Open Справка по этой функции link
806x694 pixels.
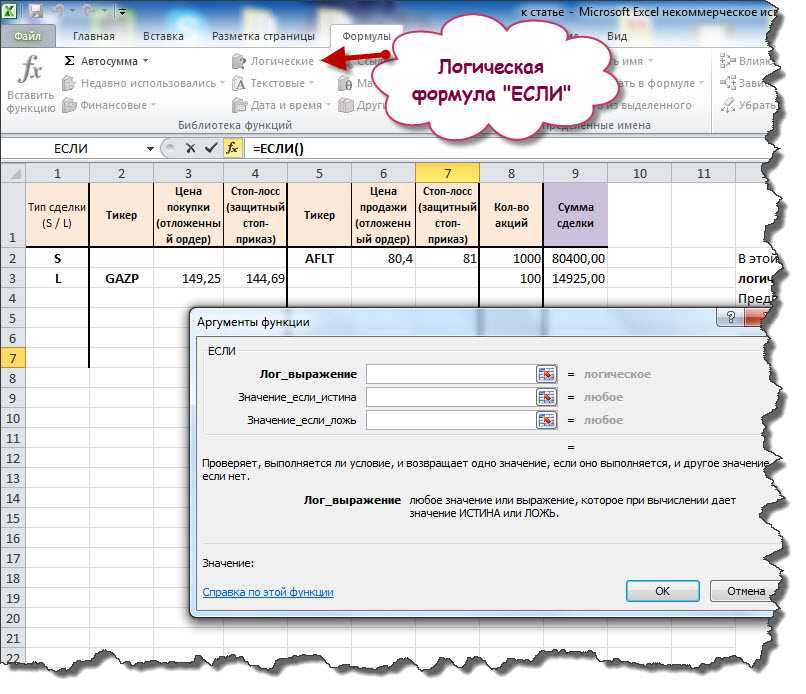click(268, 592)
